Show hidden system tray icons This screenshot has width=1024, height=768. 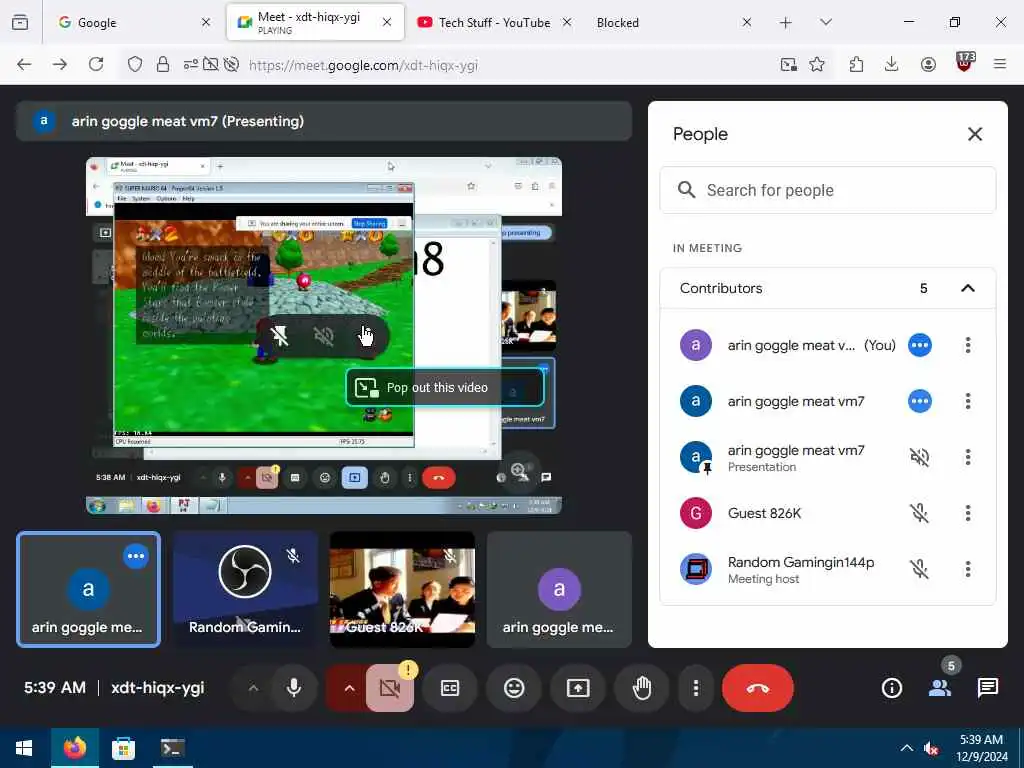906,748
